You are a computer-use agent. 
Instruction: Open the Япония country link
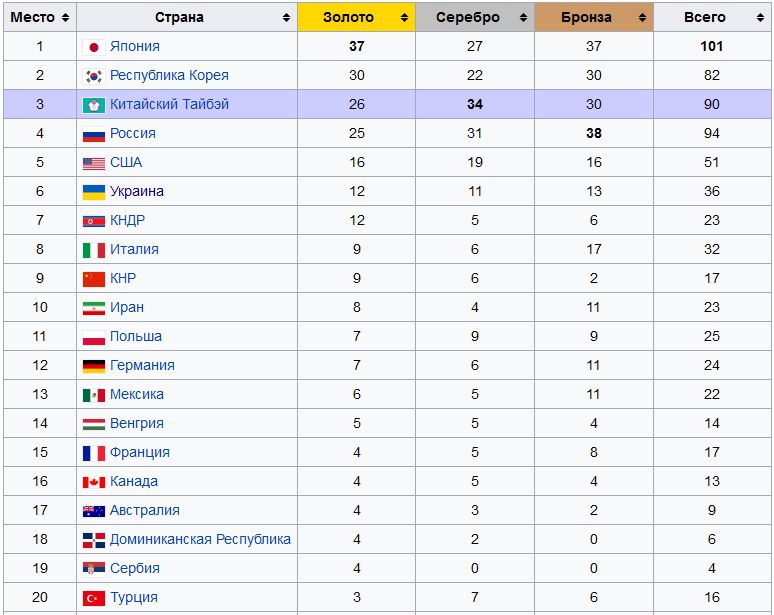coord(135,46)
